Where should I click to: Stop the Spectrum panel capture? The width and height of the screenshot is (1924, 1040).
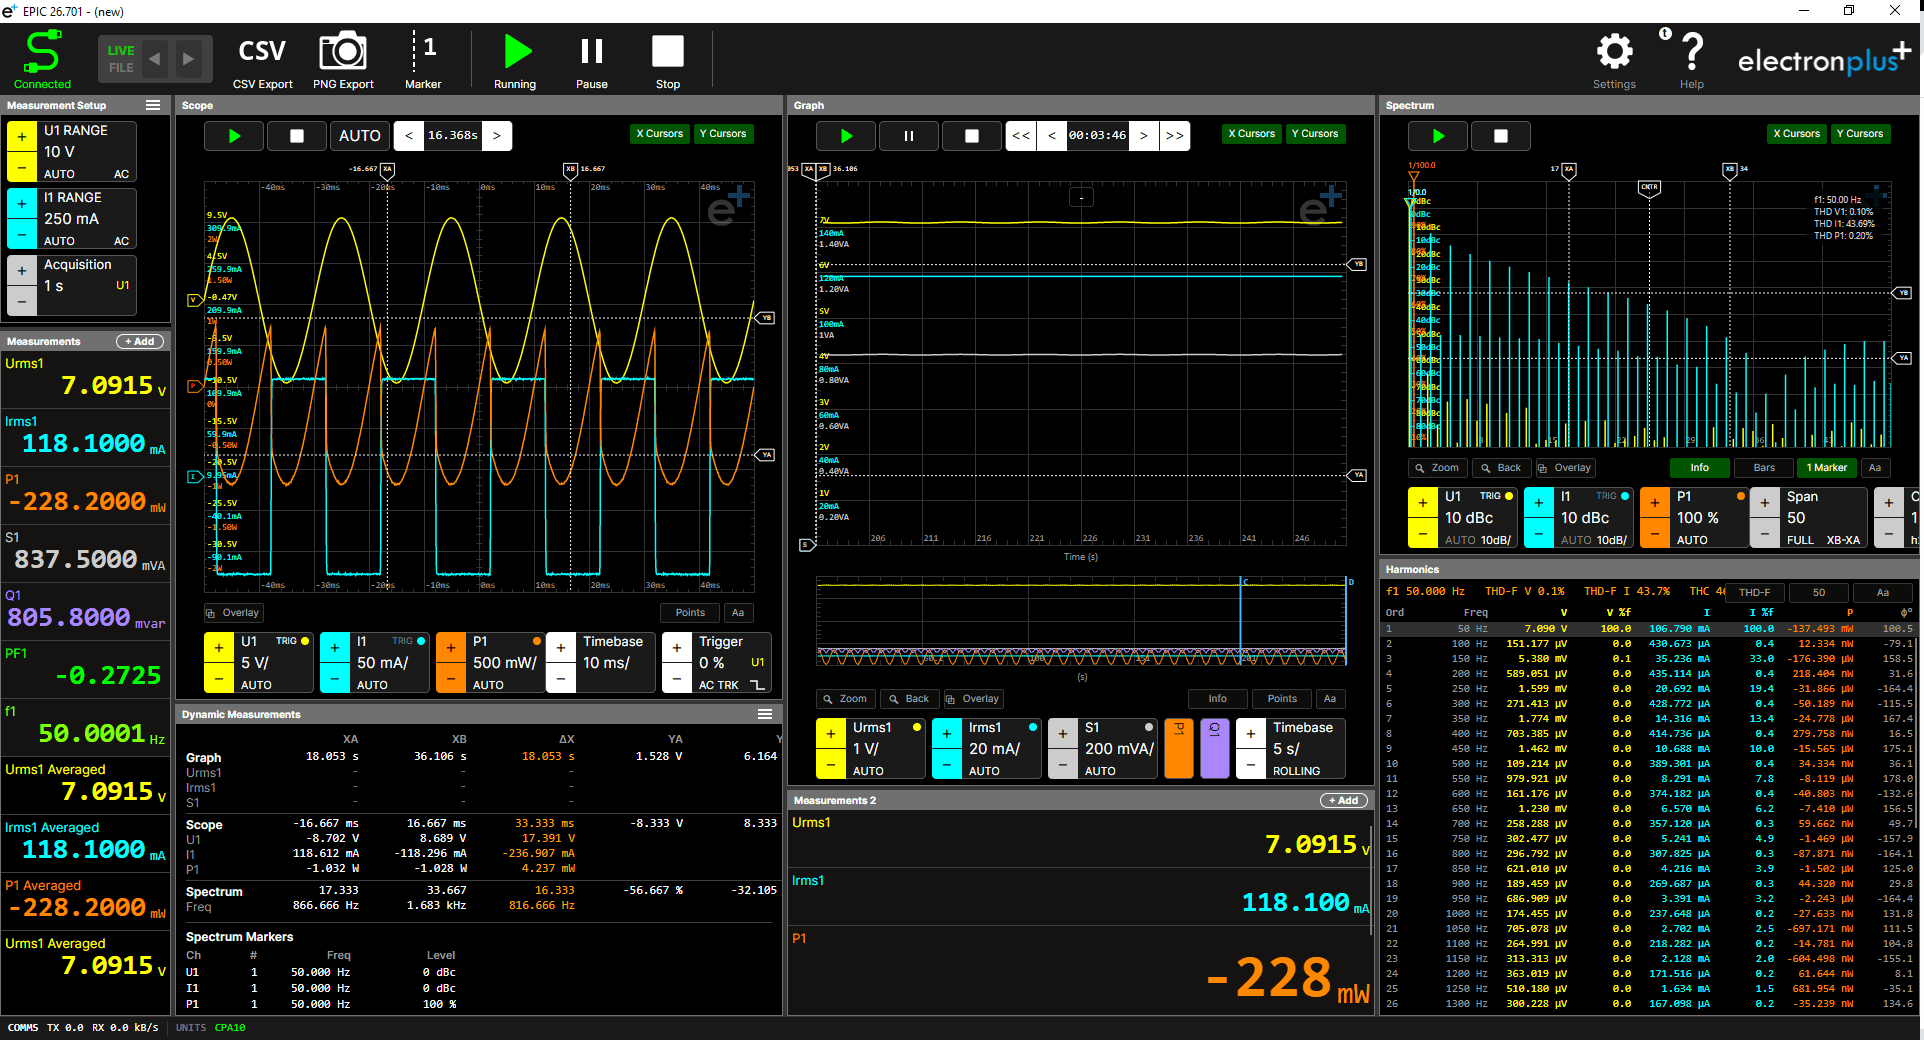(x=1501, y=136)
